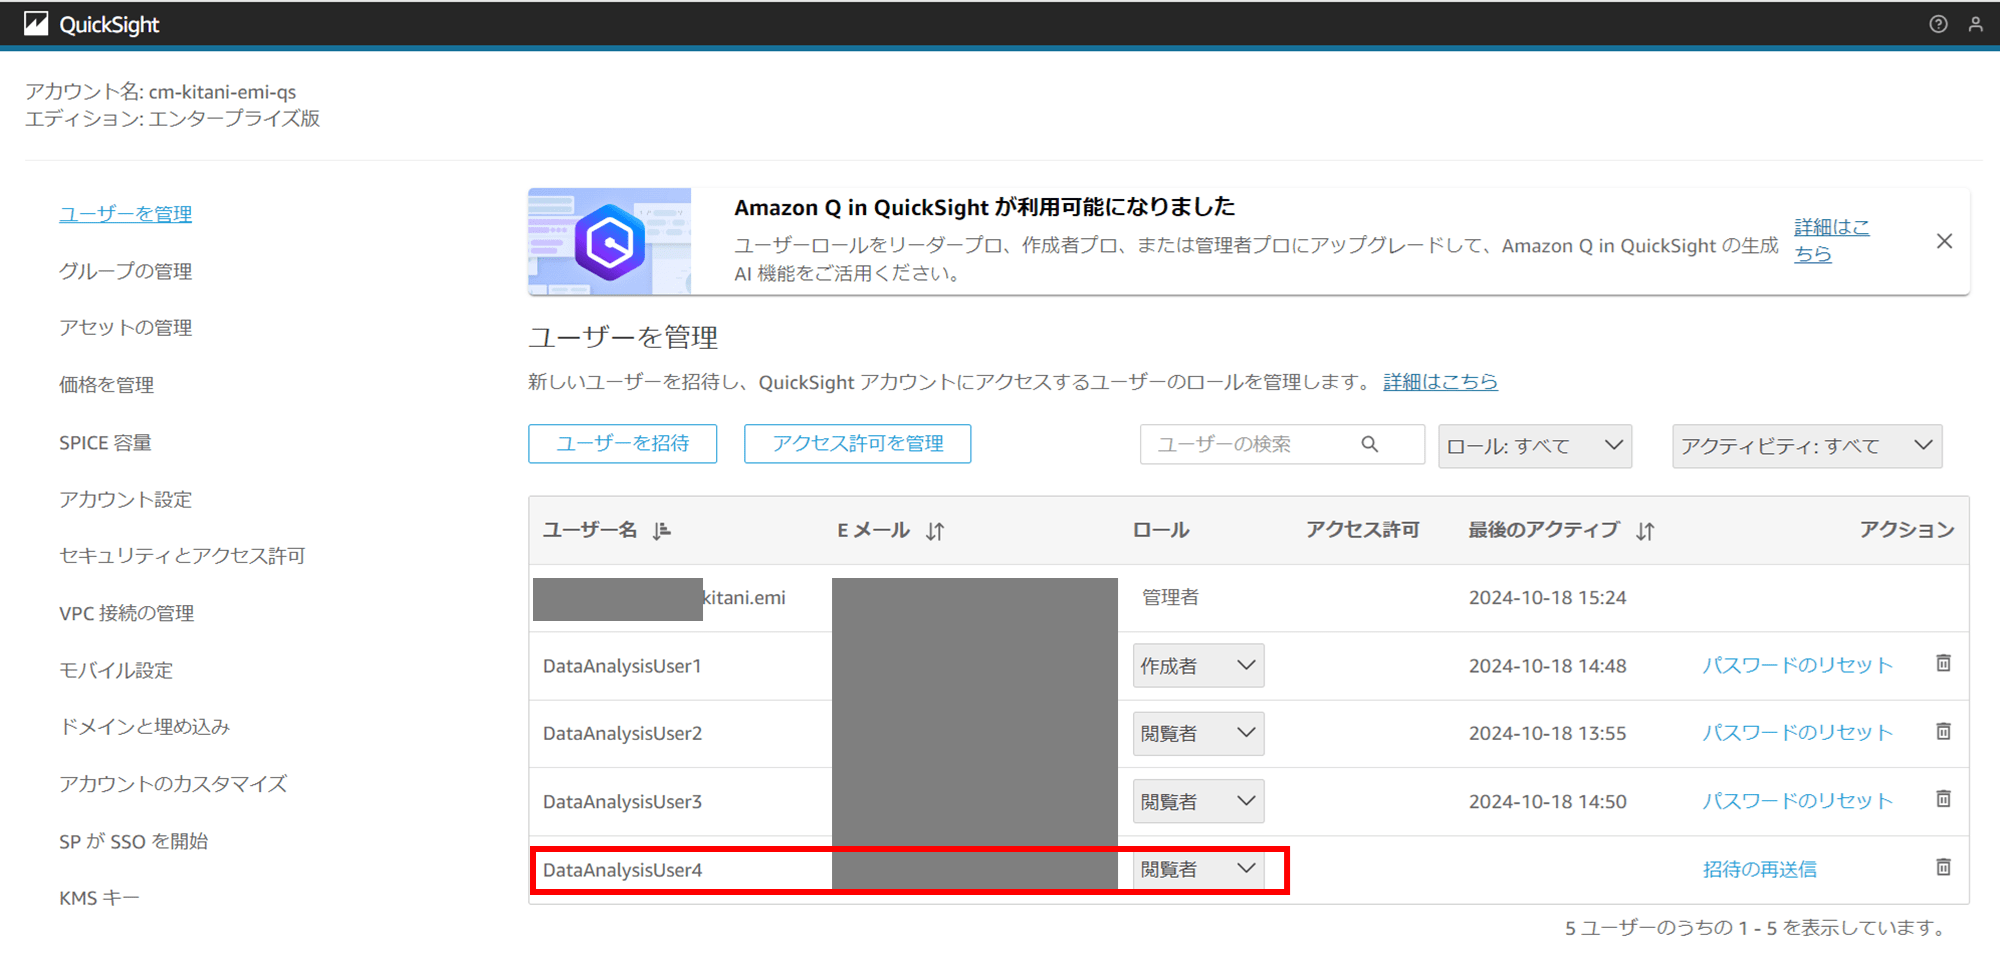Open ドメインと埋め込み in sidebar
The width and height of the screenshot is (2000, 959).
click(144, 727)
